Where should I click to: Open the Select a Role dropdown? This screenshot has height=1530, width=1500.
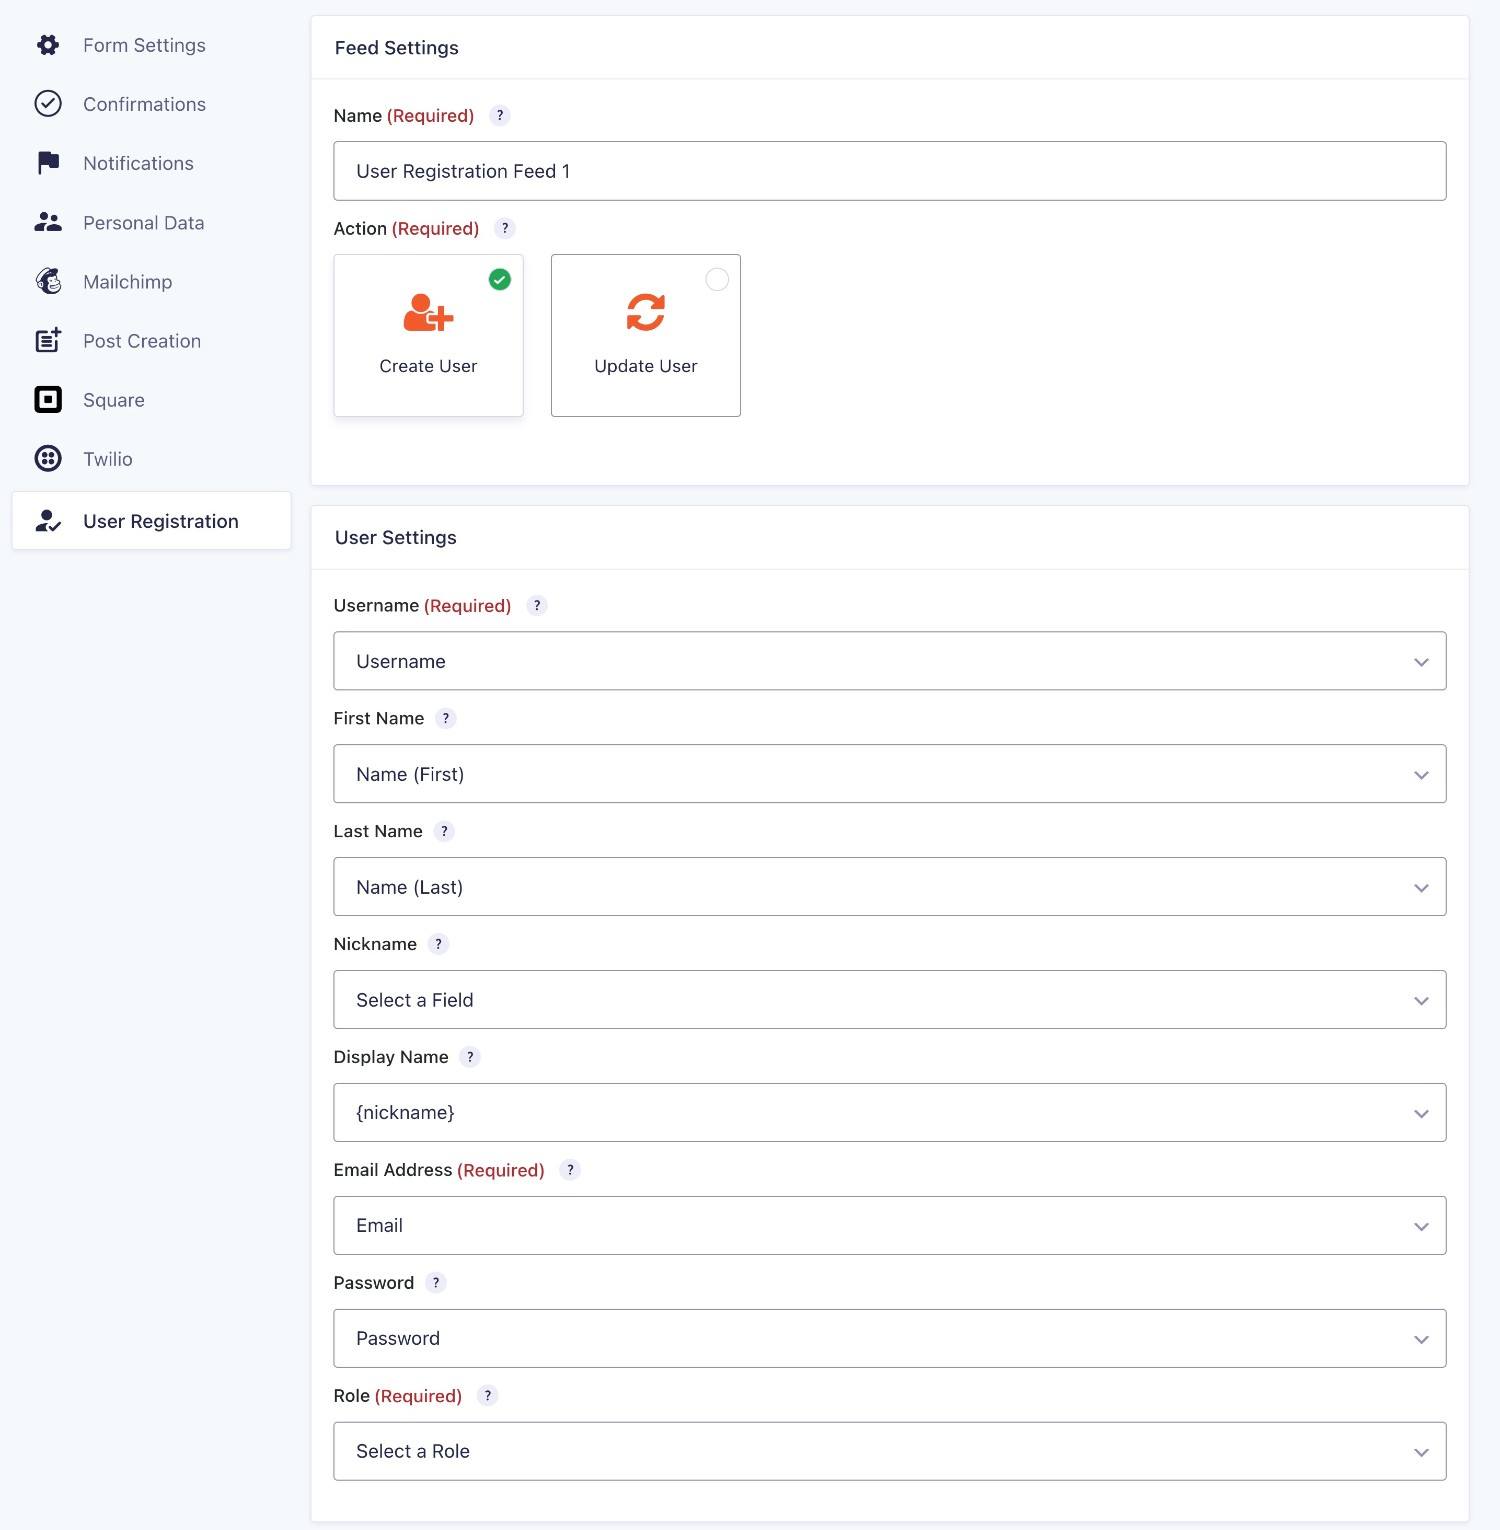(x=890, y=1452)
